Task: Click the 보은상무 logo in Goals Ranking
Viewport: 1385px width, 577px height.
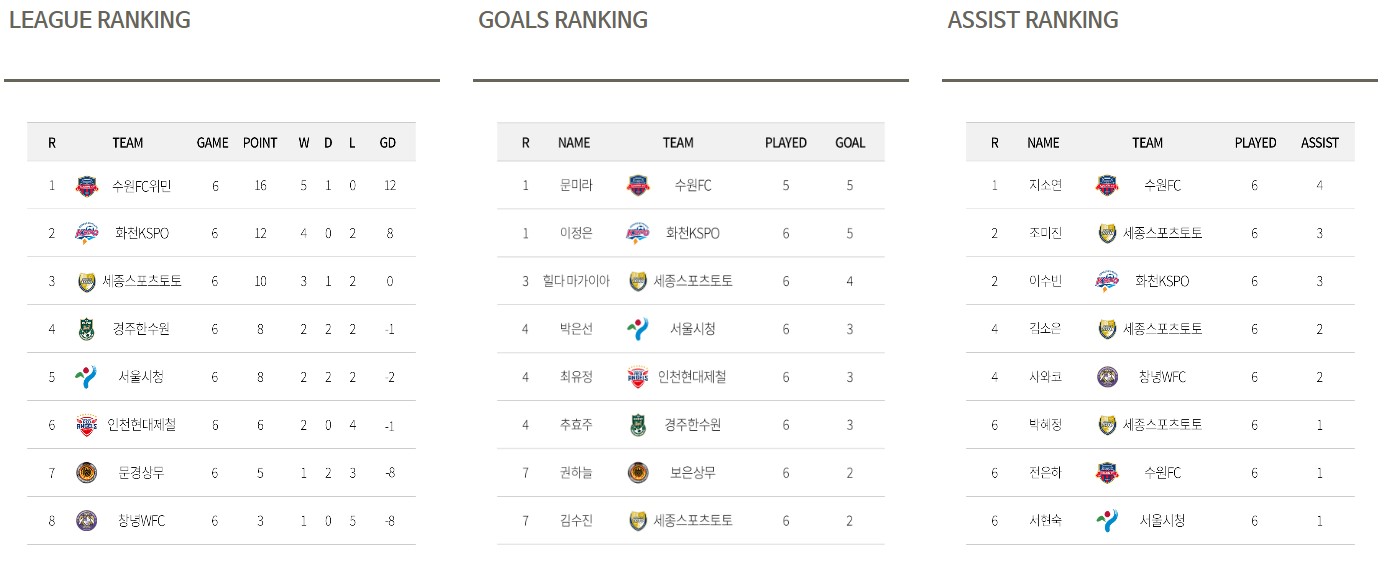Action: point(637,473)
